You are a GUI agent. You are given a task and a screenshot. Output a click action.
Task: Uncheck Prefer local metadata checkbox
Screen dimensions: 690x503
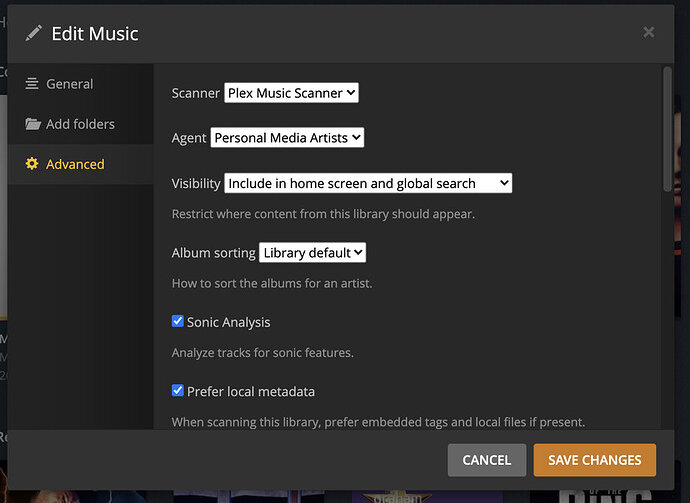[x=178, y=391]
